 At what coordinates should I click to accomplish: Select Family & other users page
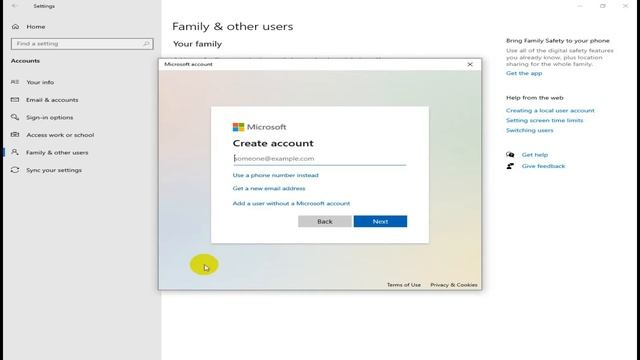(57, 152)
